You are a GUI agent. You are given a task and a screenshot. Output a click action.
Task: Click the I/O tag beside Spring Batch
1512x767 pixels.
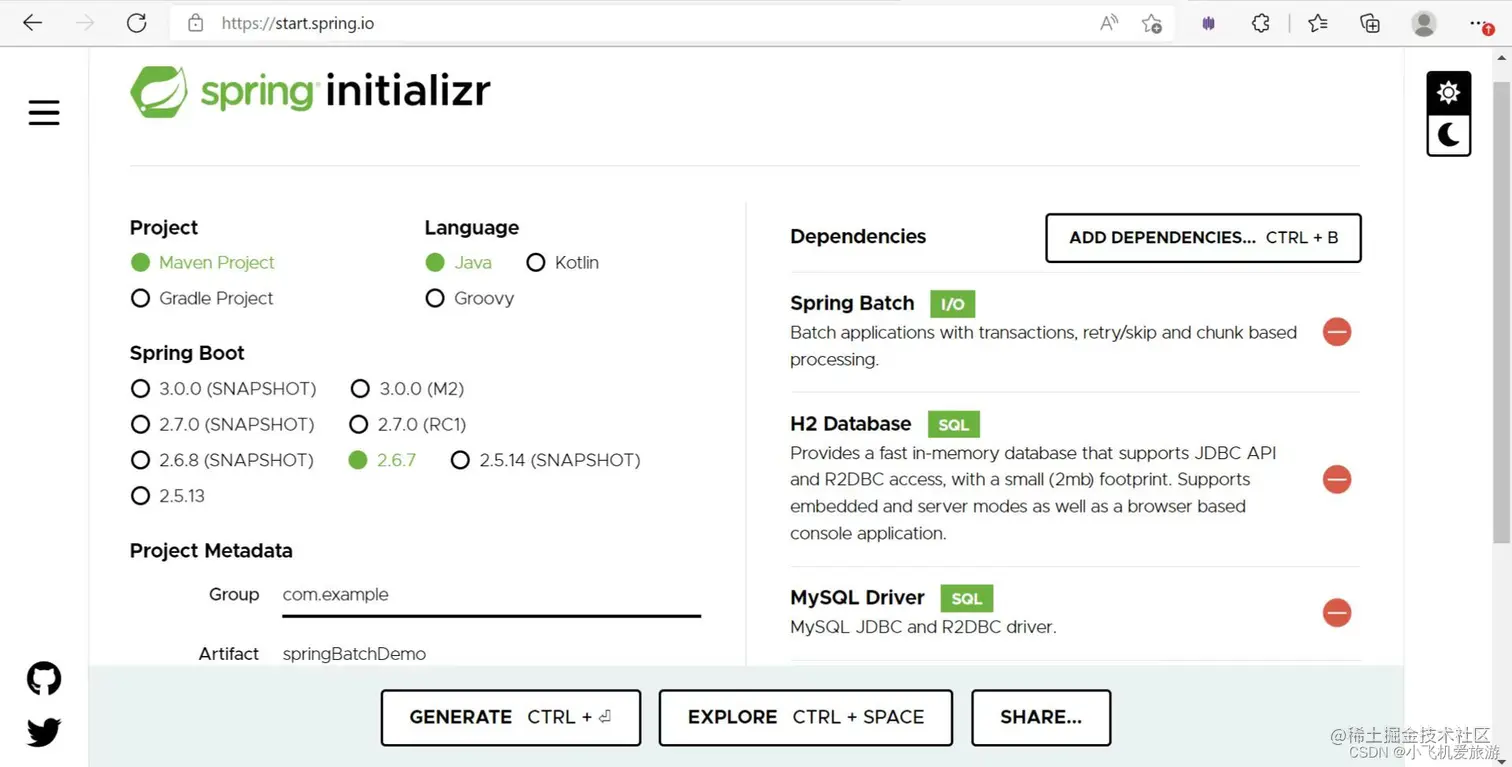[x=952, y=304]
